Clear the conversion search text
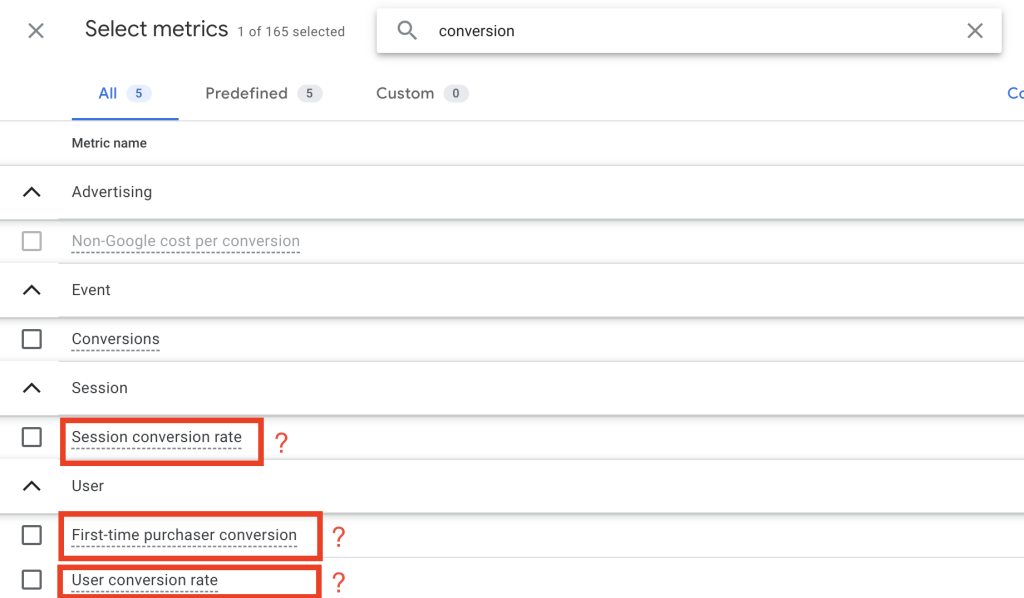Viewport: 1024px width, 598px height. [975, 31]
